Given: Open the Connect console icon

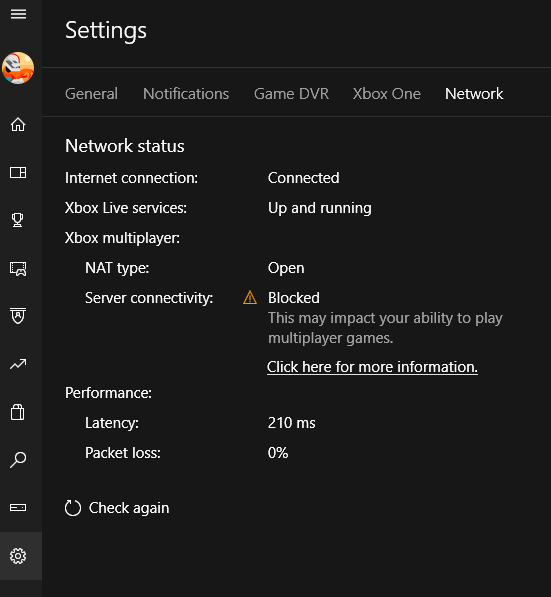Looking at the screenshot, I should point(18,508).
